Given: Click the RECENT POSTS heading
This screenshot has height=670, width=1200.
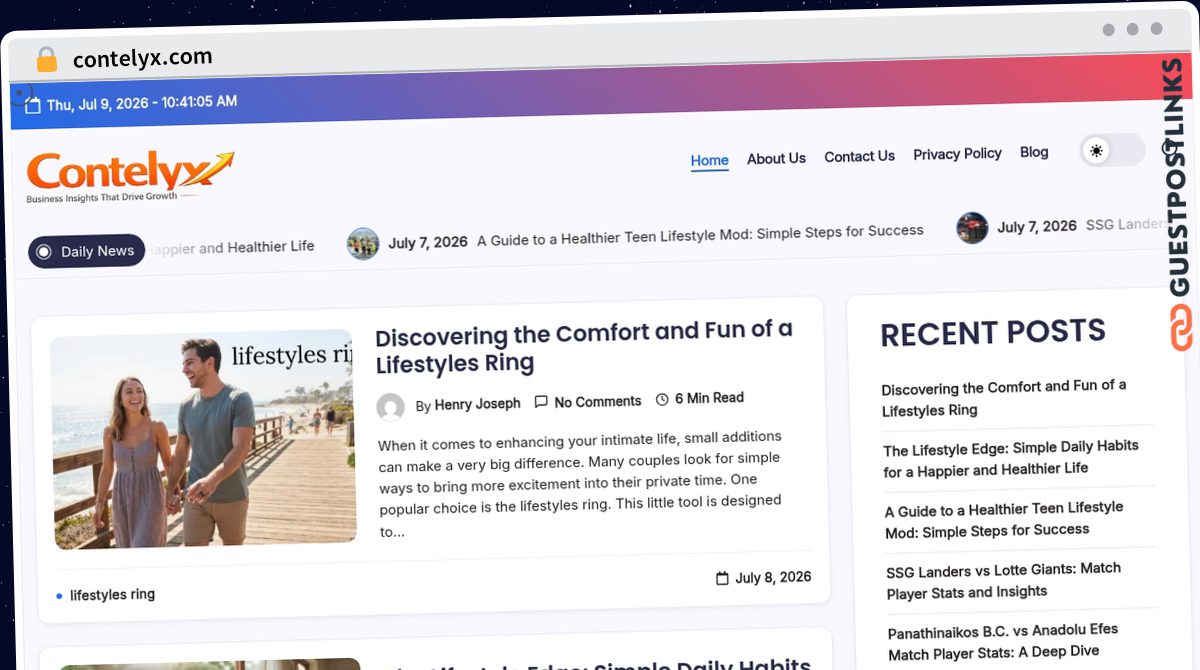Looking at the screenshot, I should 993,332.
